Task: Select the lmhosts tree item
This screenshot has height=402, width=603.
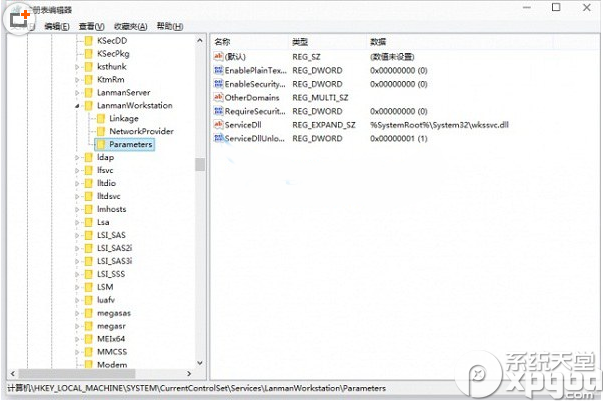Action: click(x=112, y=209)
